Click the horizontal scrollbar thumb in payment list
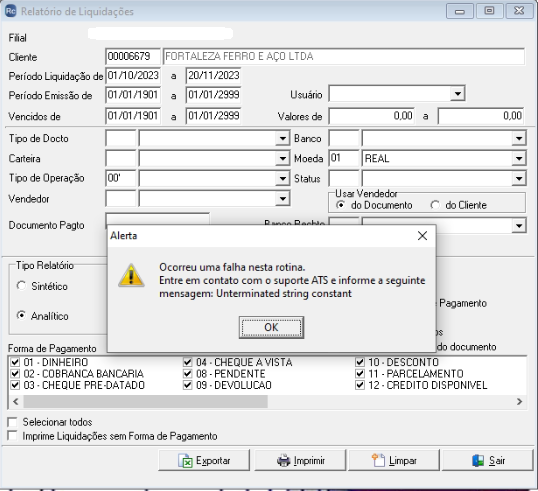The width and height of the screenshot is (538, 491). click(x=145, y=401)
